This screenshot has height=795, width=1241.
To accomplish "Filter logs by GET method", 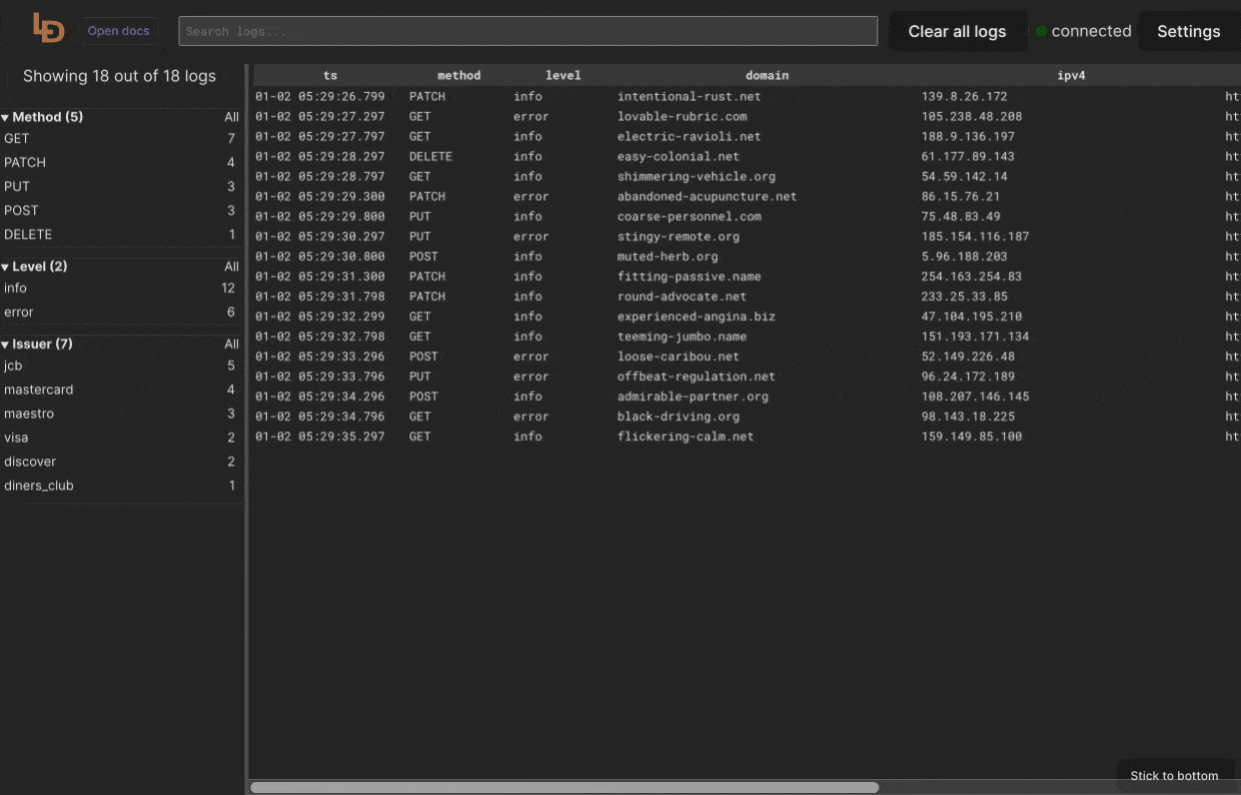I will pos(17,139).
